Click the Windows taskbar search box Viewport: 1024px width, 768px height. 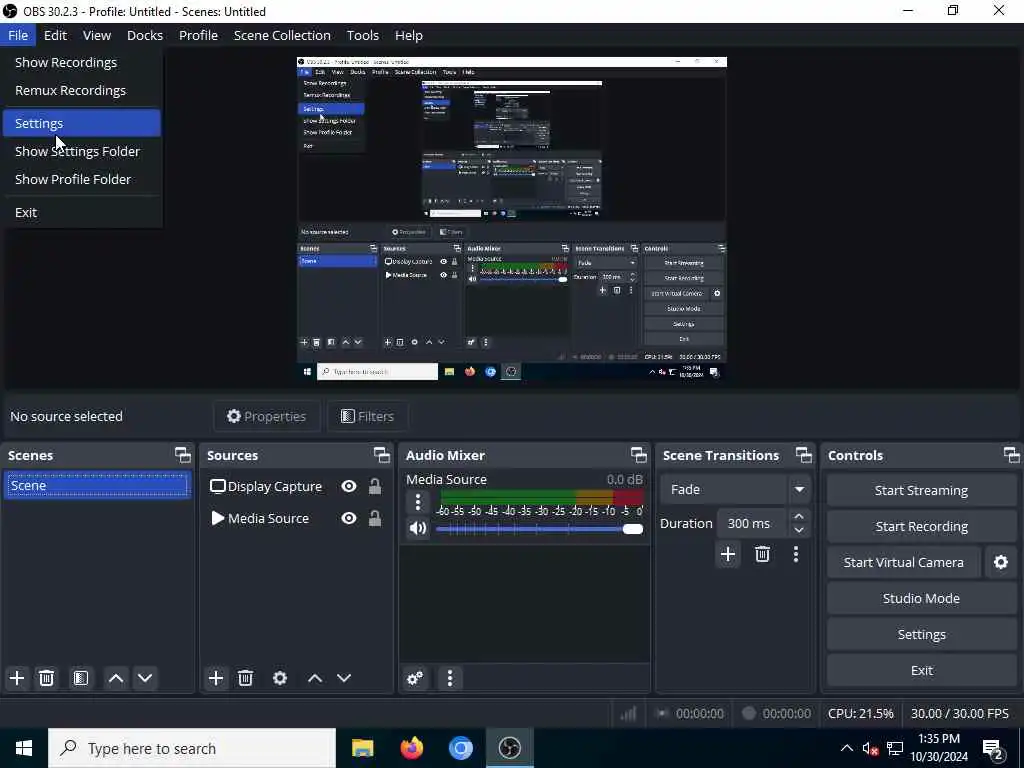tap(192, 748)
